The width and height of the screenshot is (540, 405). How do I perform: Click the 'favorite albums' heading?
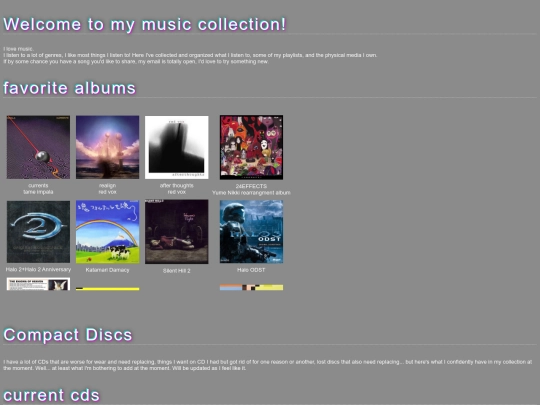point(70,88)
